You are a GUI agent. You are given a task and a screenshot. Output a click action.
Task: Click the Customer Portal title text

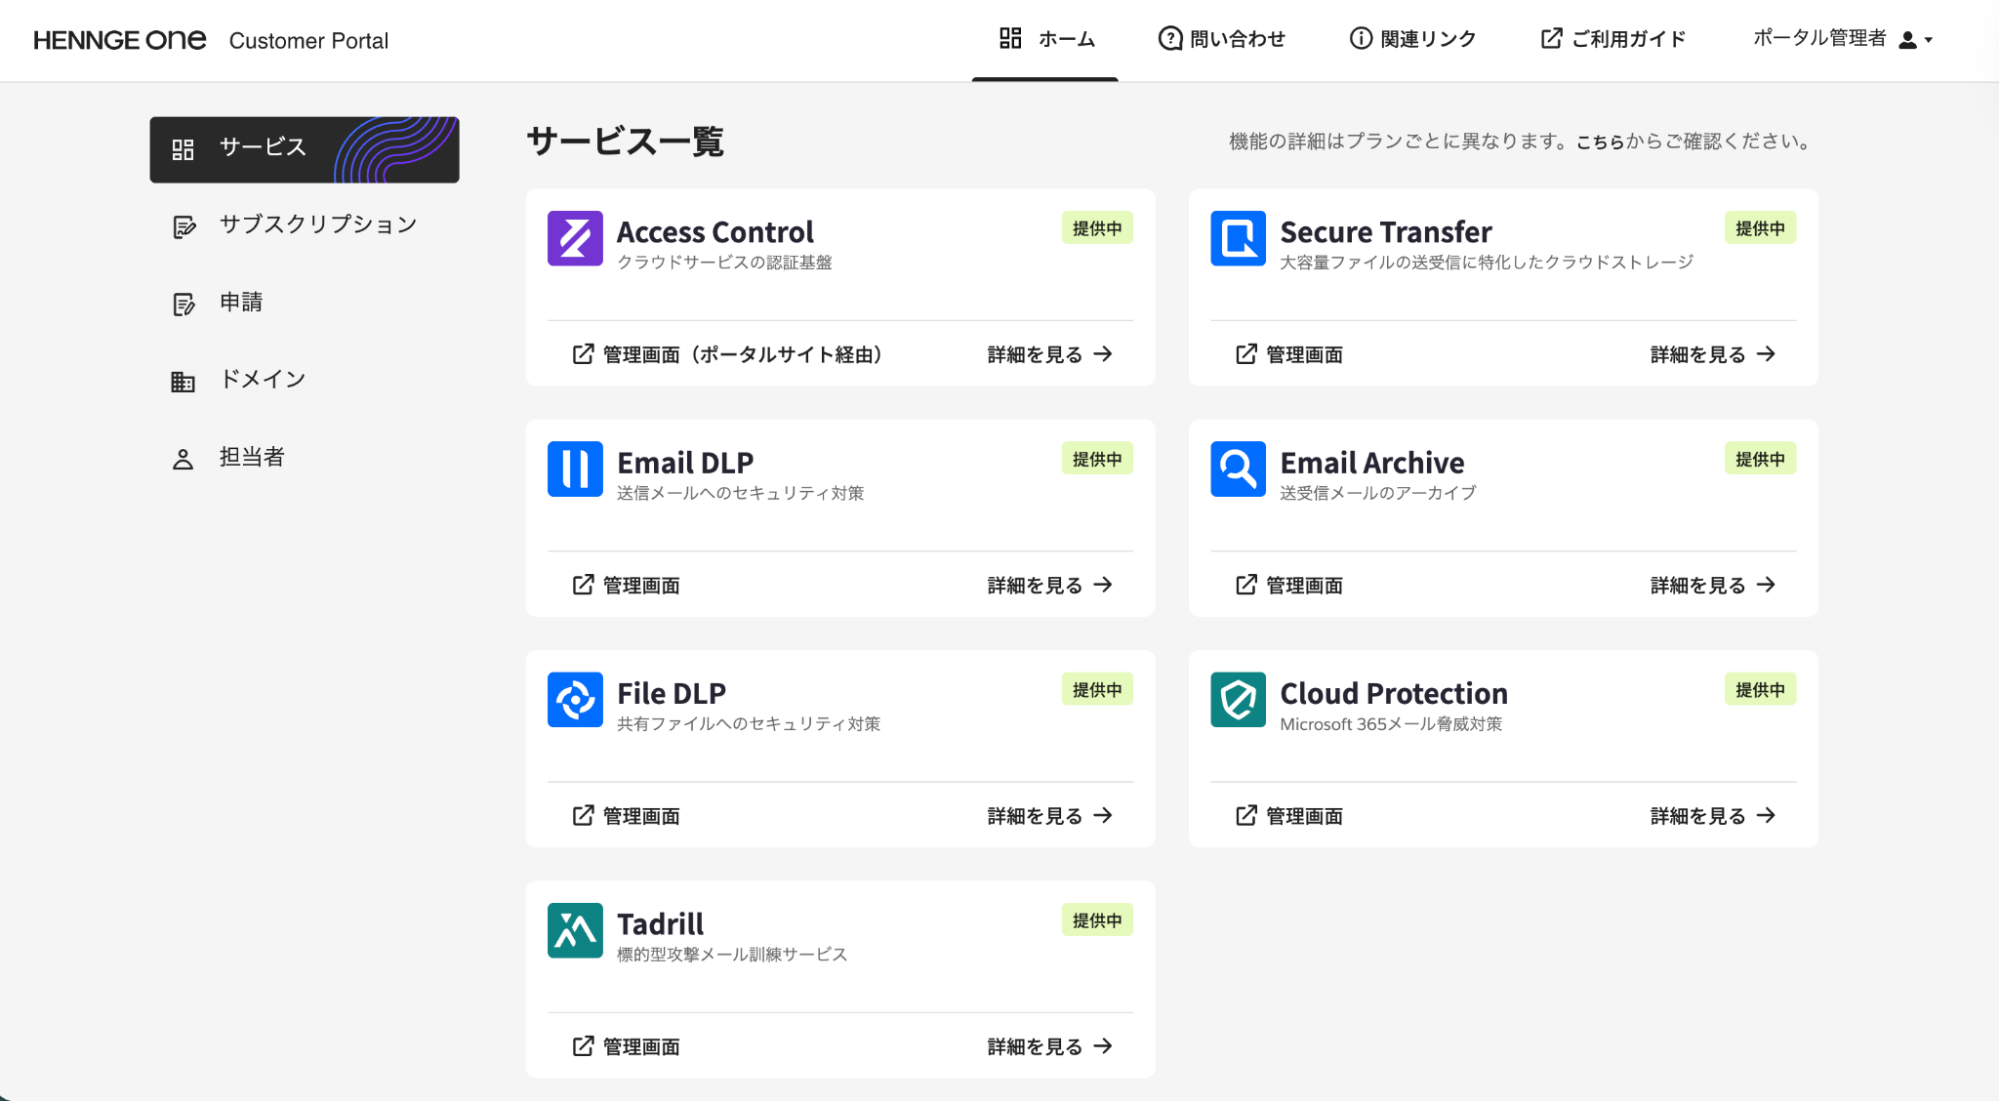tap(309, 40)
